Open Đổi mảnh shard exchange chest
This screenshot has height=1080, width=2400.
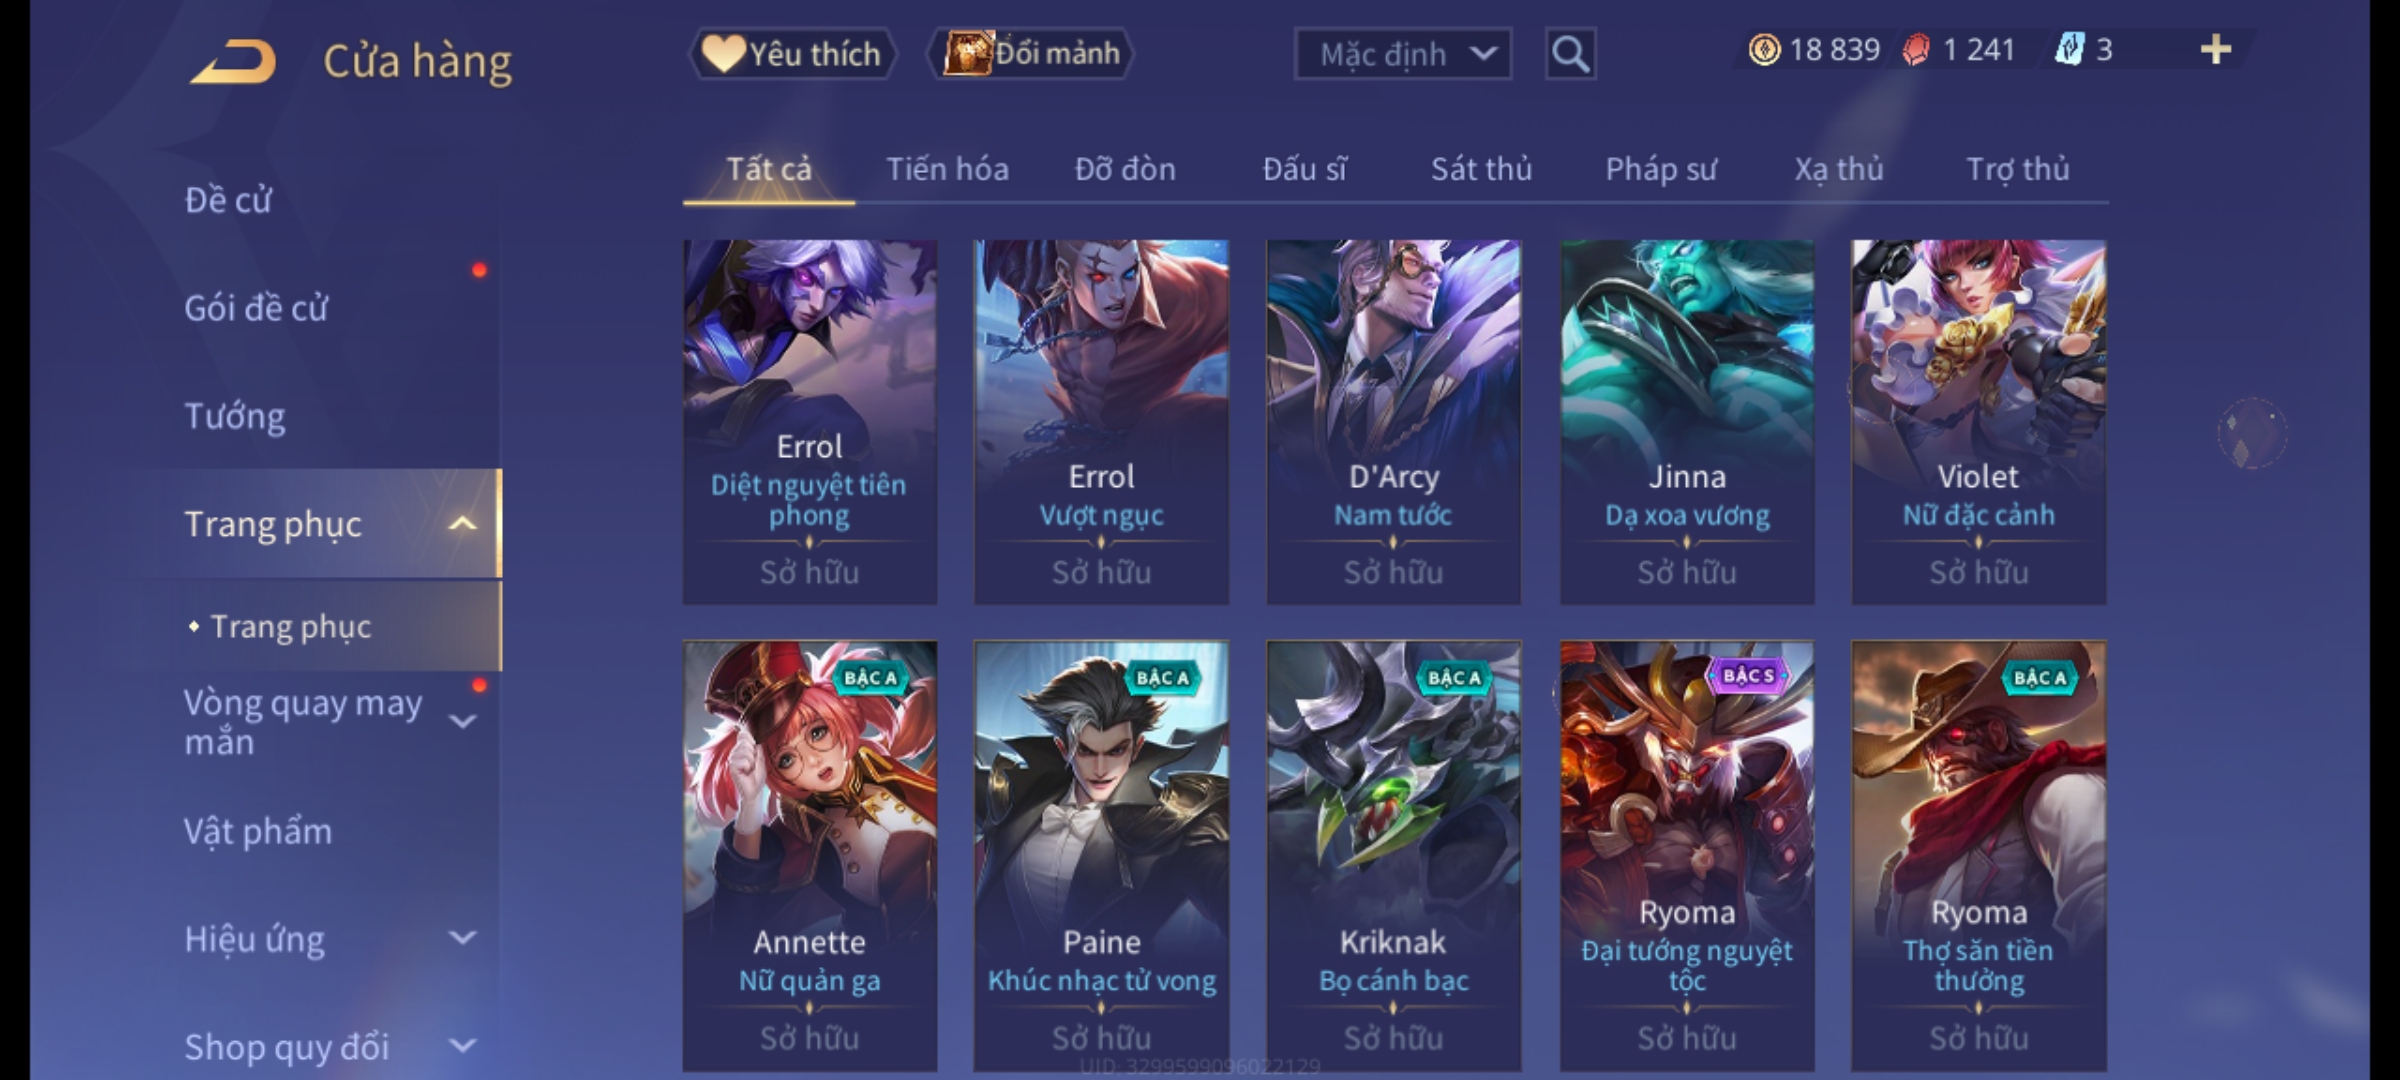pos(1031,53)
